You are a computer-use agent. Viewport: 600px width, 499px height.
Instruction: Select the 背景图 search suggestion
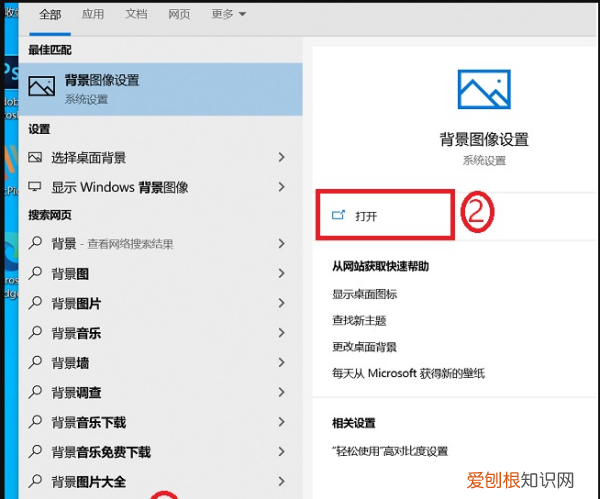(x=160, y=274)
